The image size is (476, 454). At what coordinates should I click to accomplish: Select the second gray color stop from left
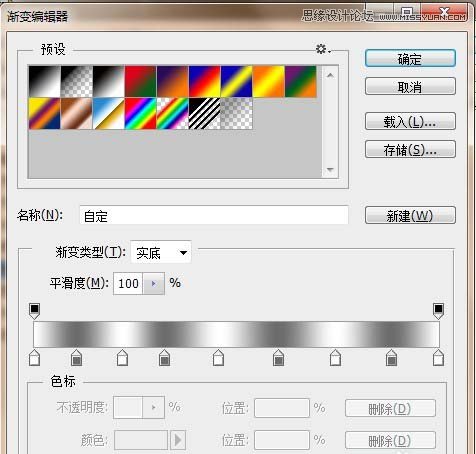click(x=164, y=358)
